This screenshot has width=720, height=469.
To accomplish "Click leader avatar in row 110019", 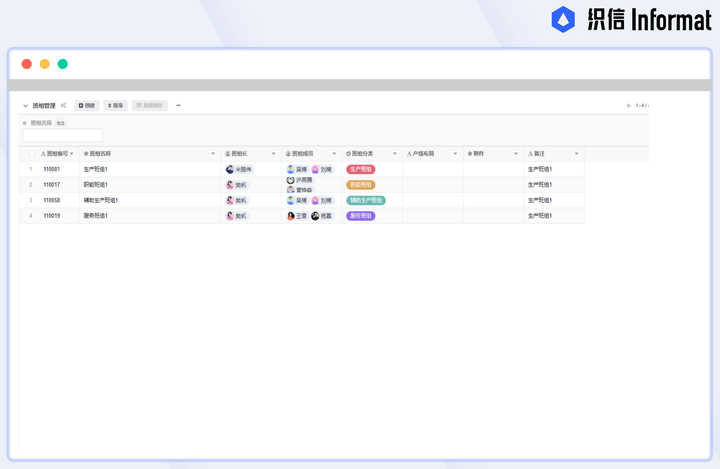I will click(230, 216).
